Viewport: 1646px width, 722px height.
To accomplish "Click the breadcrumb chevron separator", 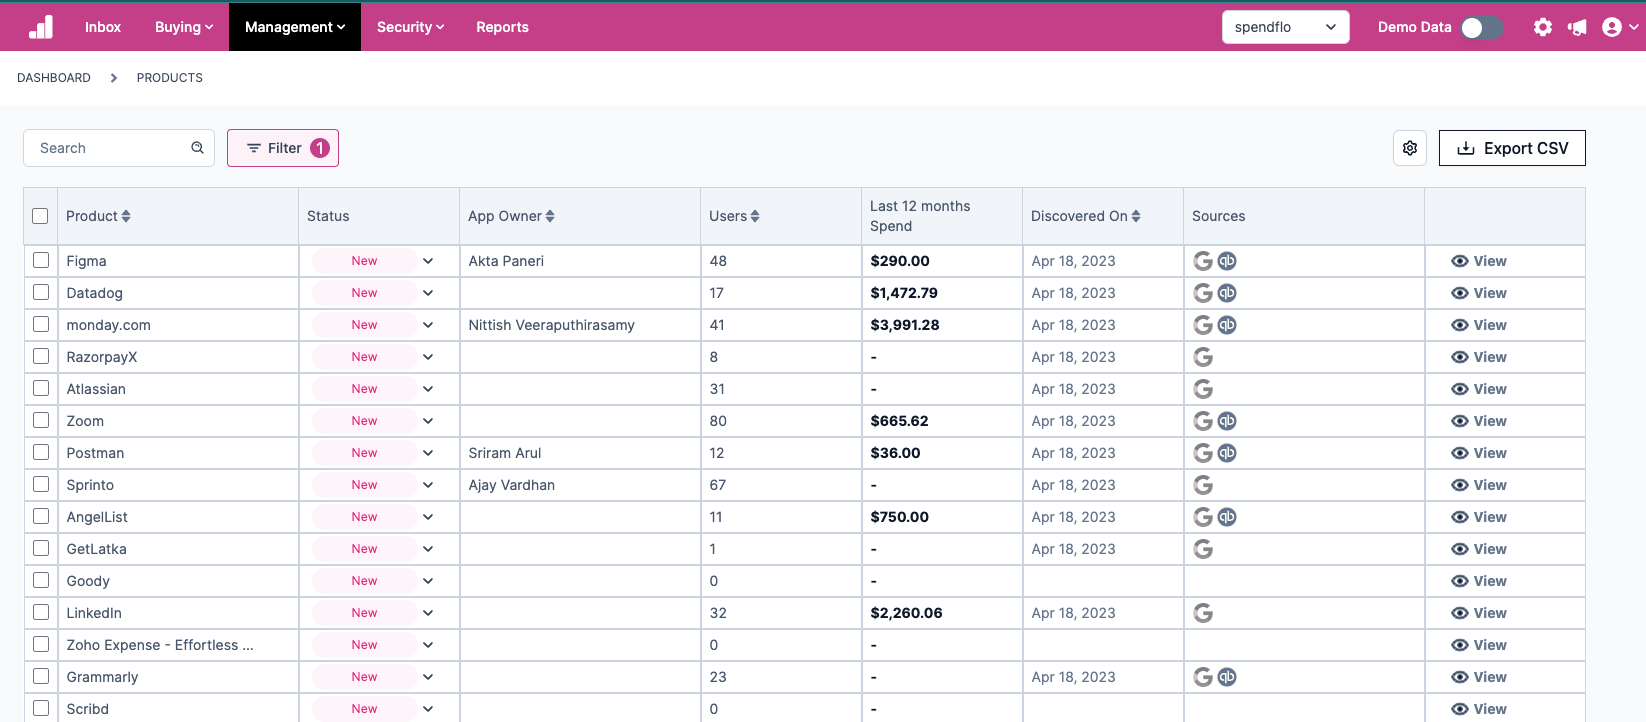I will [x=114, y=78].
